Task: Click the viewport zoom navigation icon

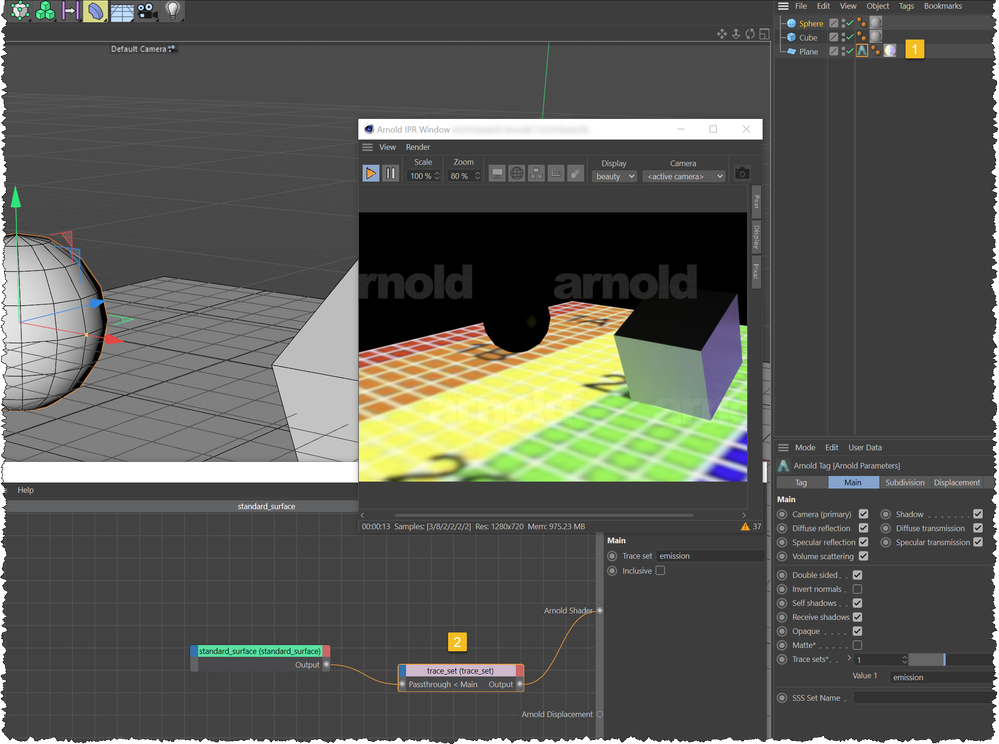Action: (x=735, y=34)
